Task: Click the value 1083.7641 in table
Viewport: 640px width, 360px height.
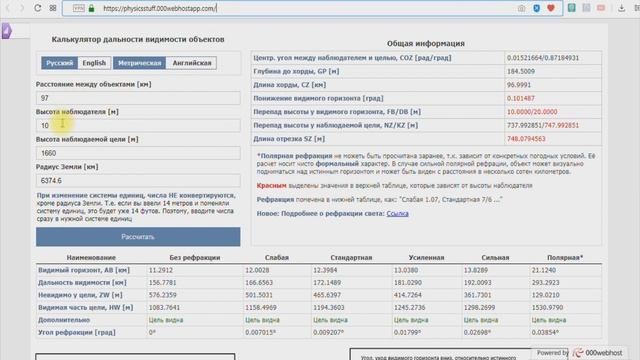Action: (164, 307)
